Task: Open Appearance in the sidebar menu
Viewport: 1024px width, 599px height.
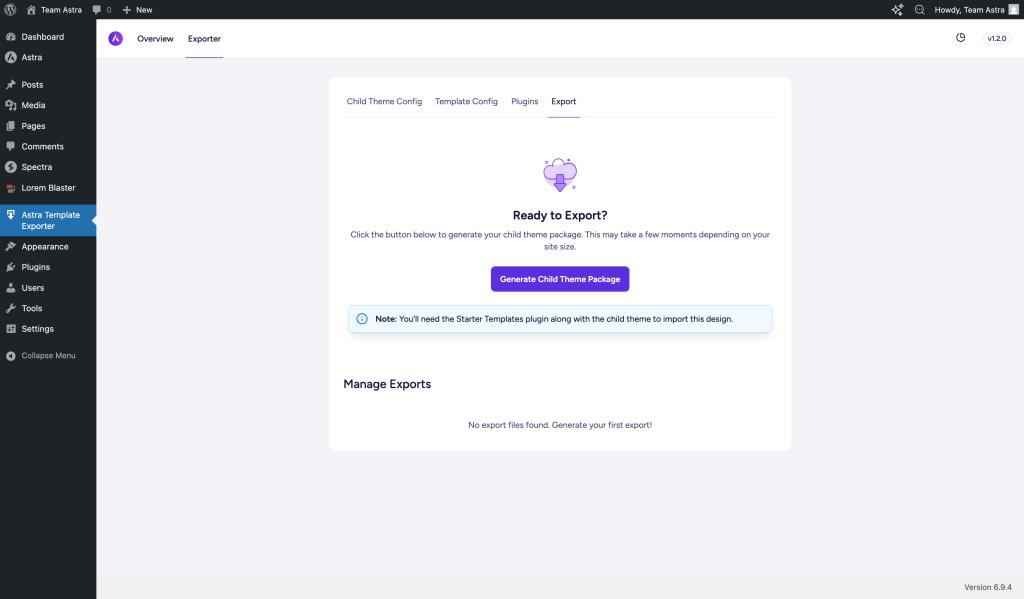Action: coord(45,247)
